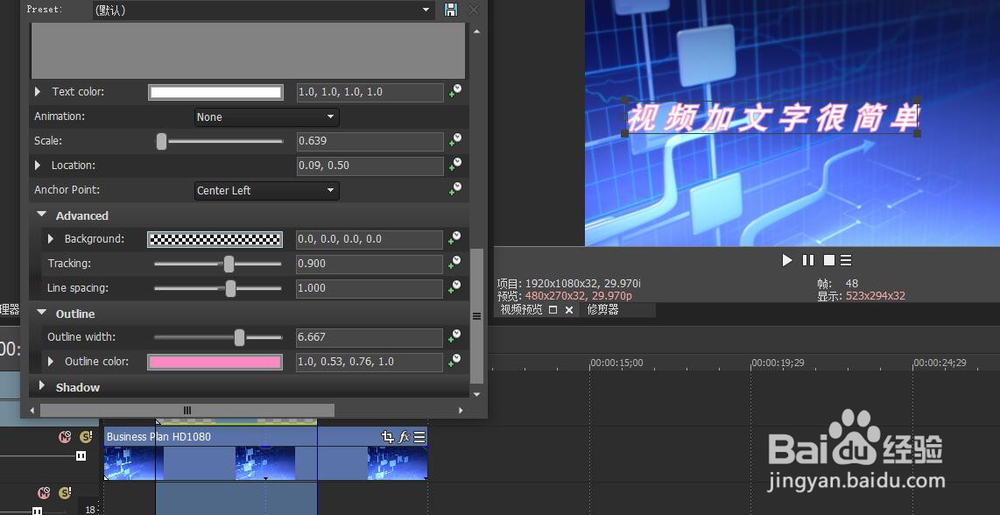This screenshot has height=515, width=1000.
Task: Click the 00:00:19;29 mark on the timeline ruler
Action: pyautogui.click(x=777, y=363)
